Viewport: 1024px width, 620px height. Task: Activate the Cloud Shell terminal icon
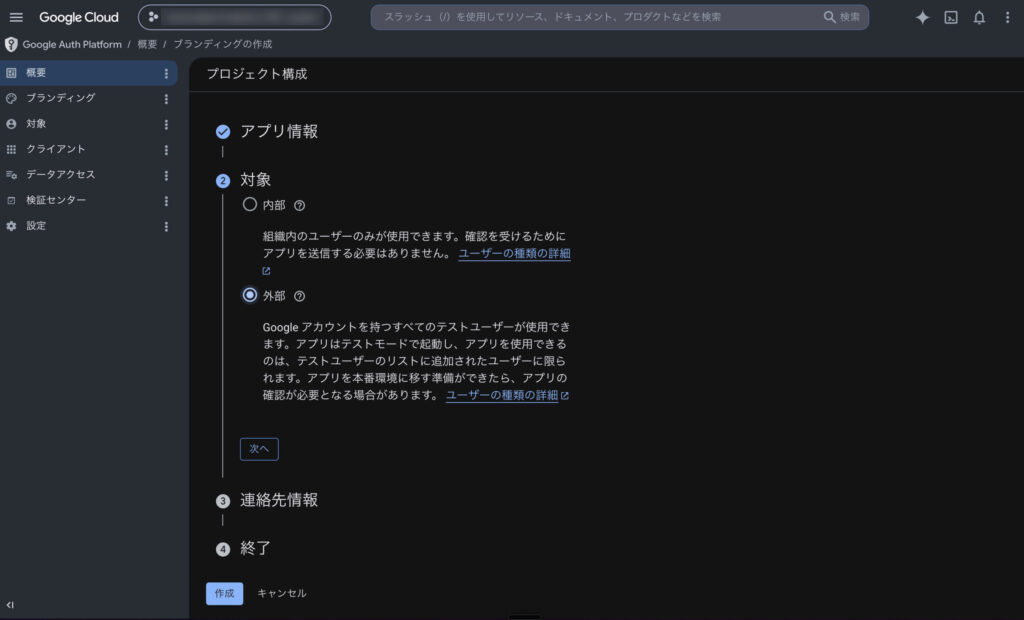click(x=951, y=18)
